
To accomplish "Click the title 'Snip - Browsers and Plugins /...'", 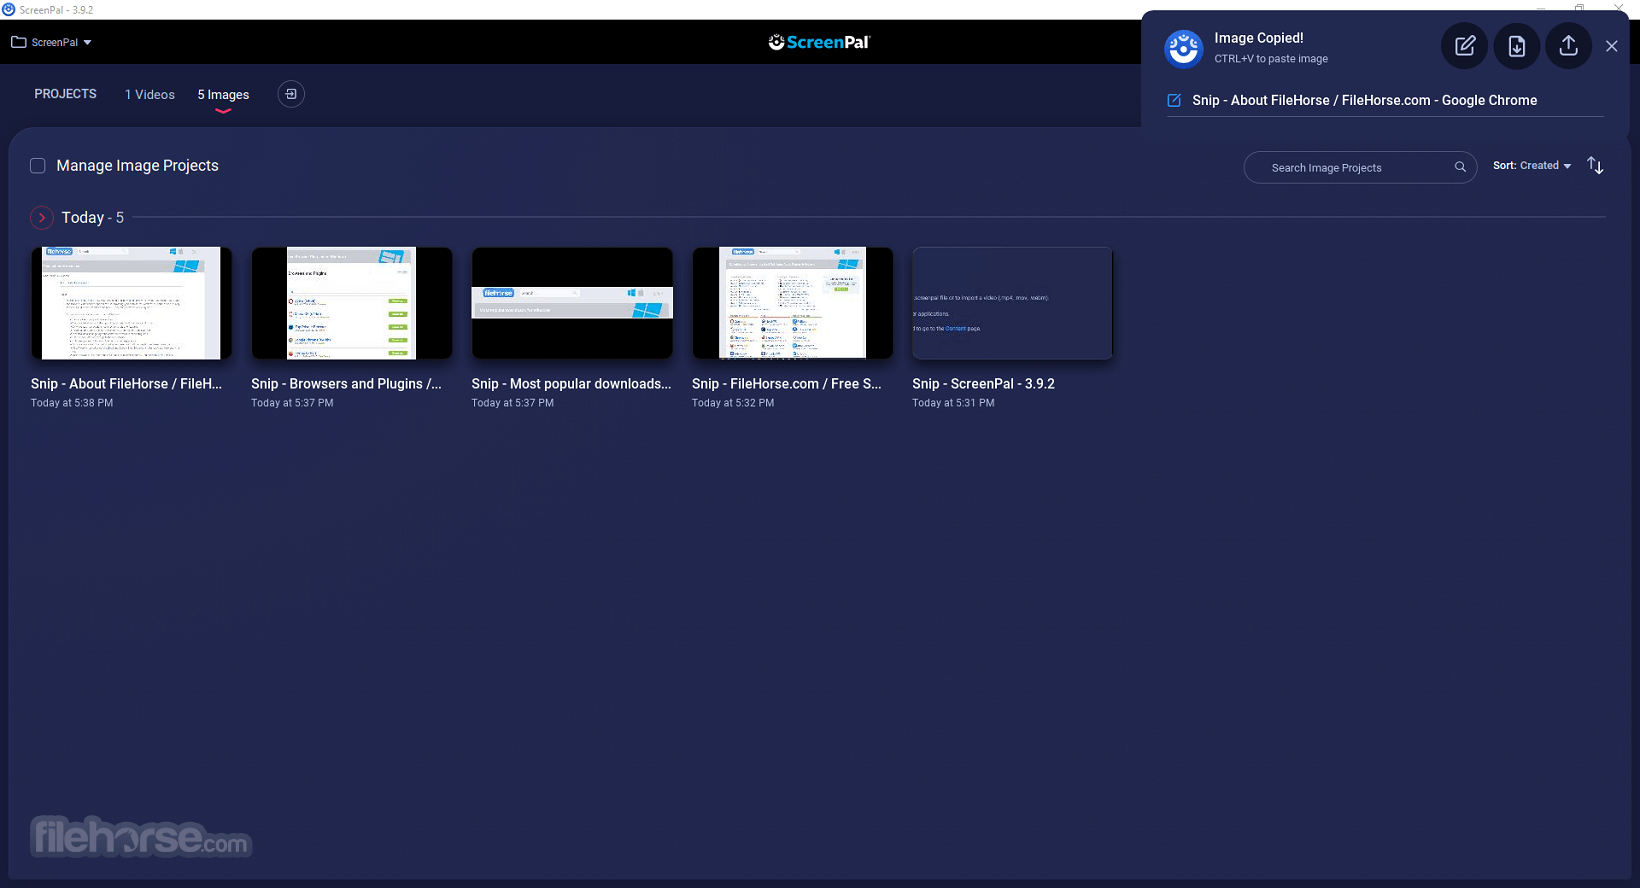I will 346,384.
